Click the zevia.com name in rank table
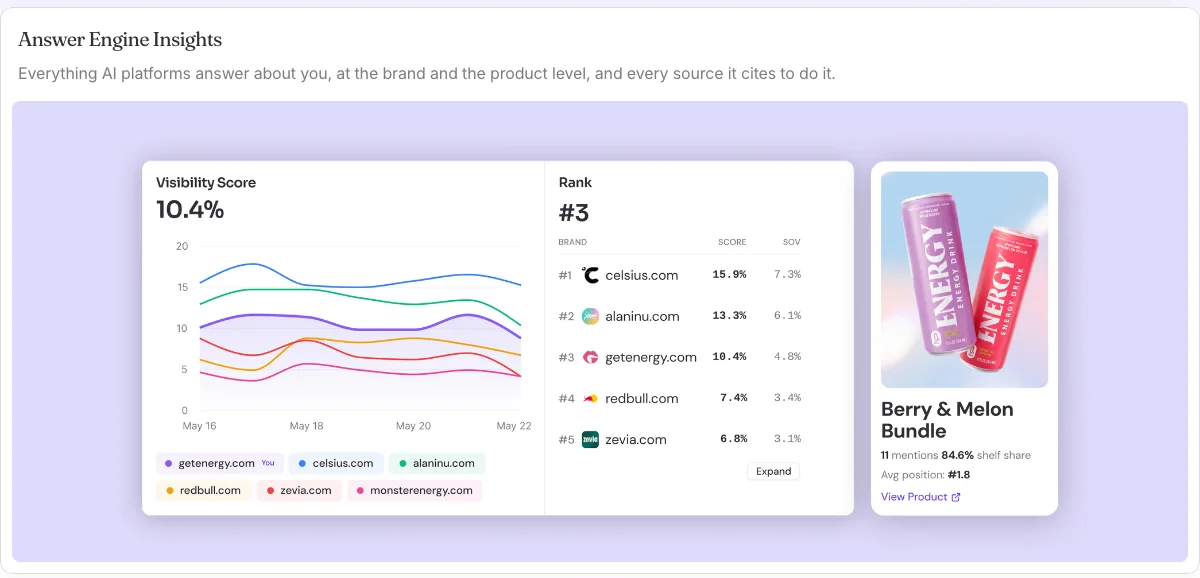This screenshot has width=1200, height=578. (636, 439)
